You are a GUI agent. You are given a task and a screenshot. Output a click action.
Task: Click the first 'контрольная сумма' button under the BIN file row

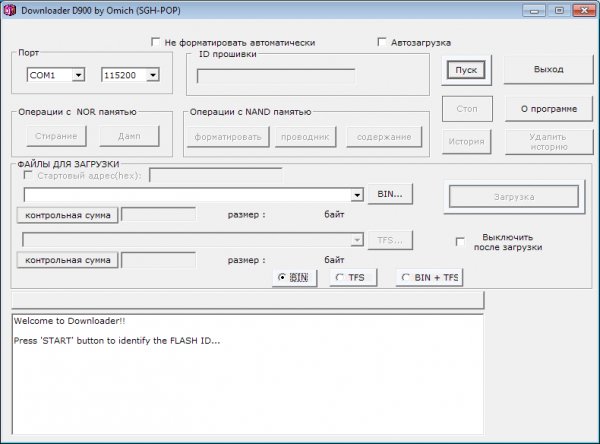coord(67,215)
